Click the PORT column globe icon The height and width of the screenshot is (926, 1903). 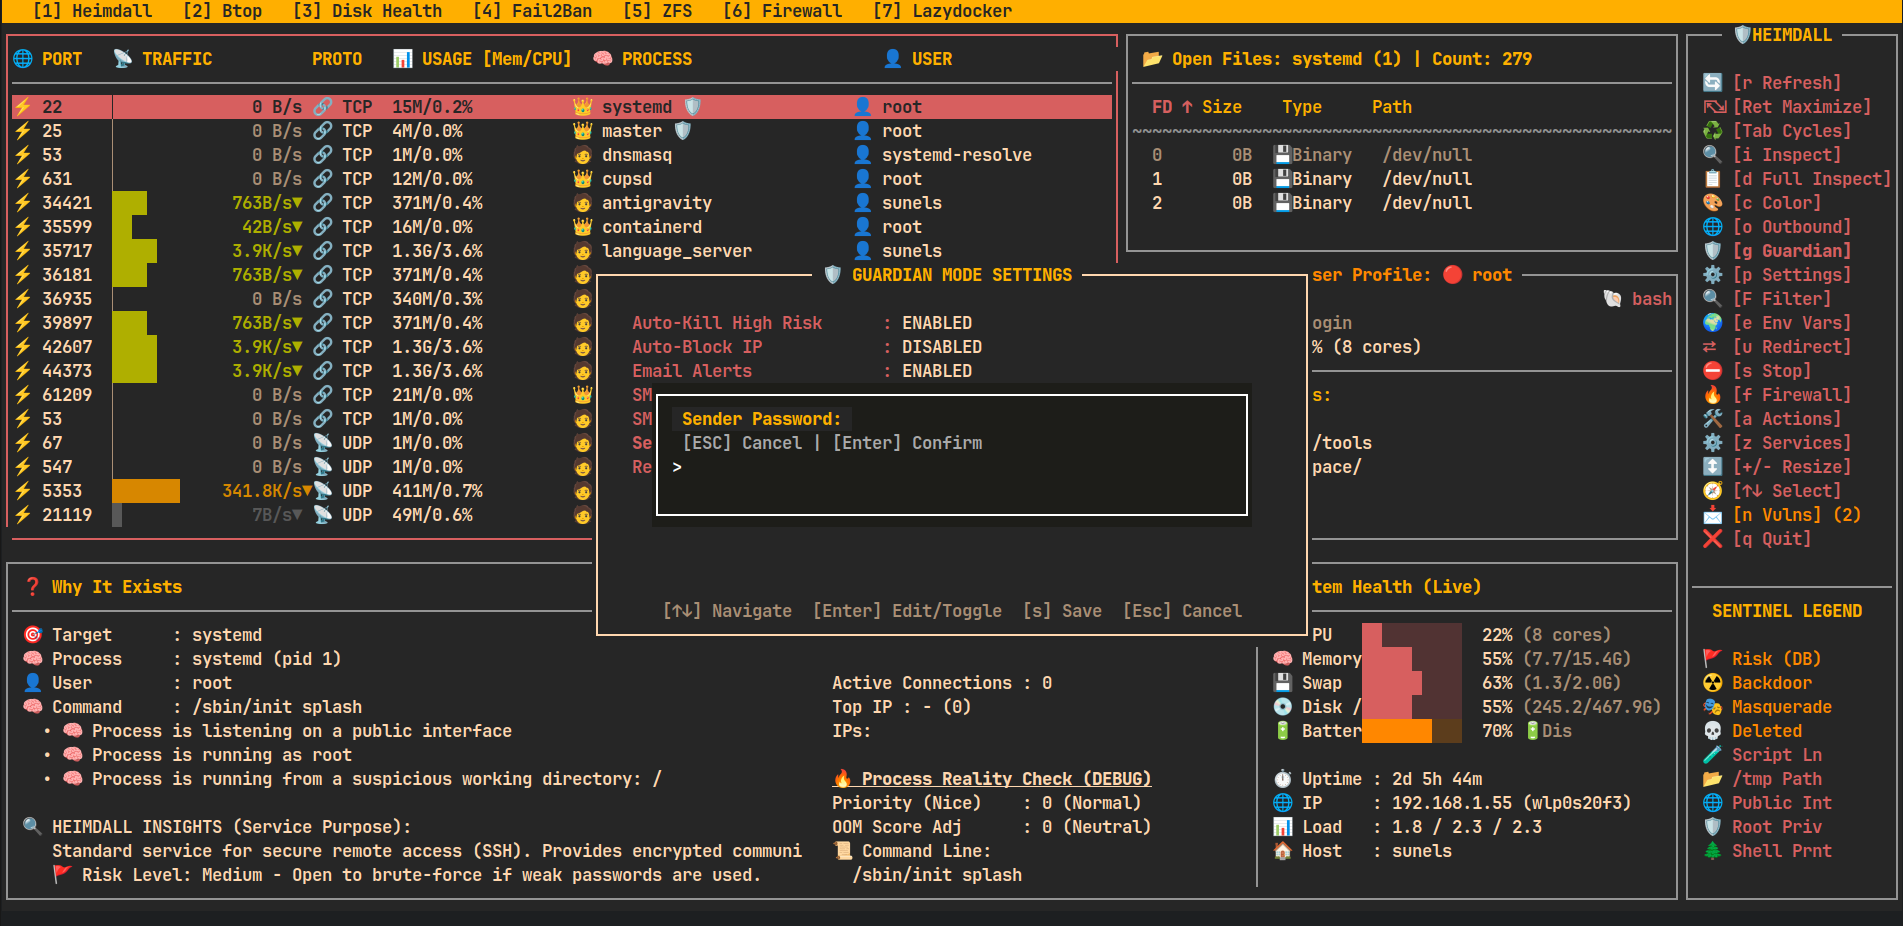click(23, 59)
